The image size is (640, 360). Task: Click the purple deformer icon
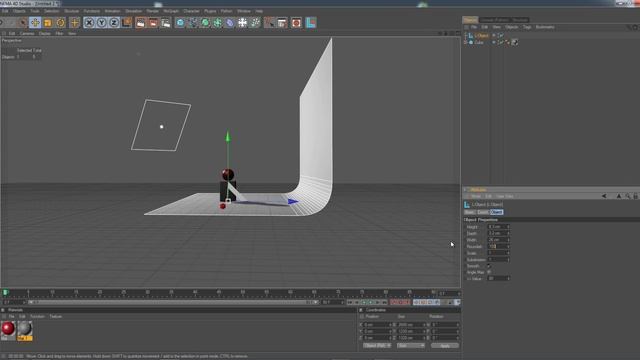point(230,23)
